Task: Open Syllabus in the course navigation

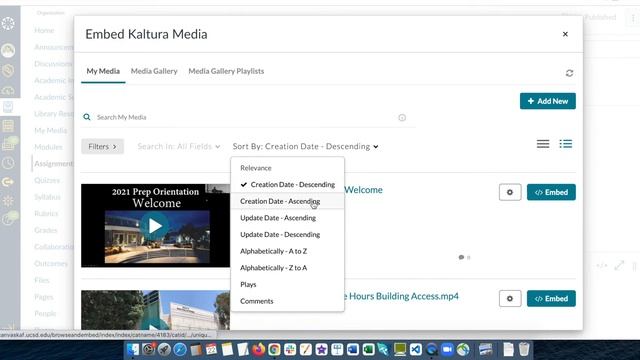Action: click(x=47, y=197)
